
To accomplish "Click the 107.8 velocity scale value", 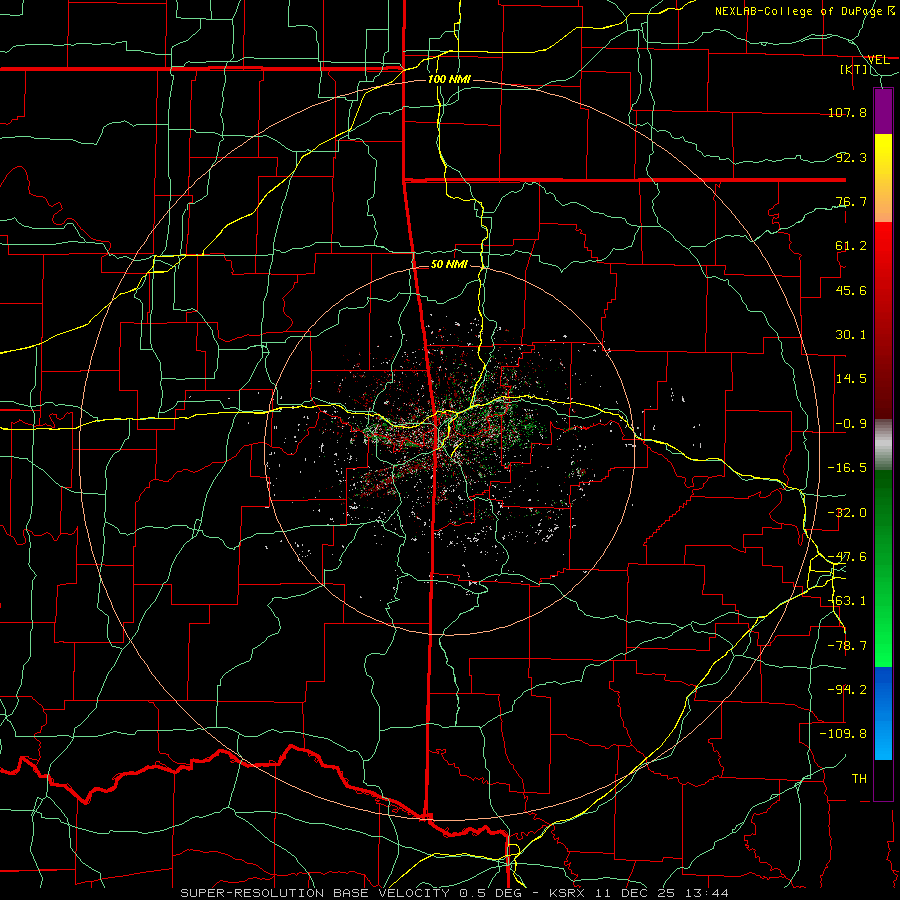I will pyautogui.click(x=848, y=112).
